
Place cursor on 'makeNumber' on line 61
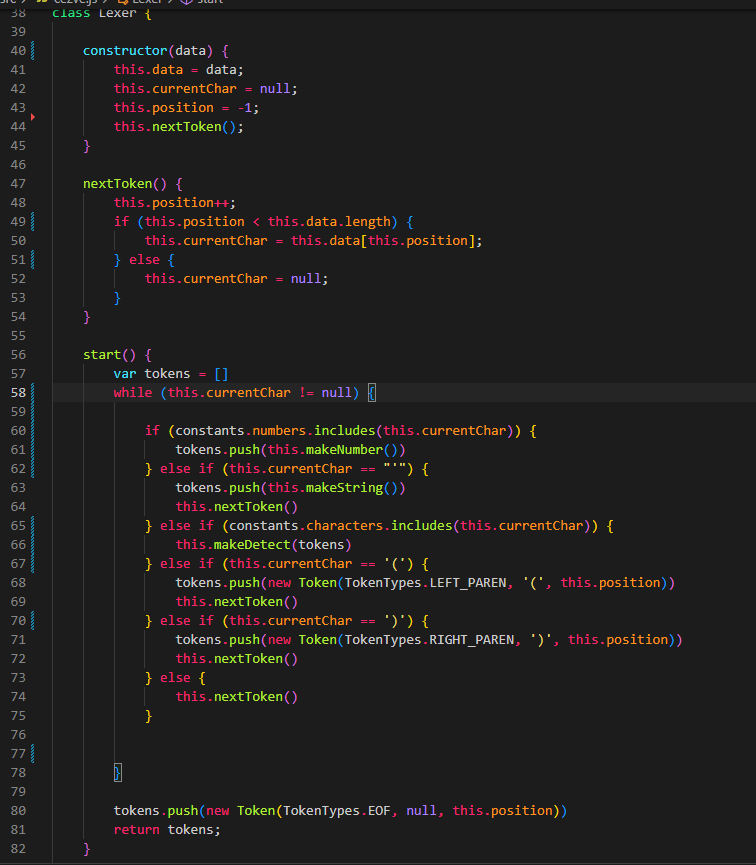pos(344,450)
